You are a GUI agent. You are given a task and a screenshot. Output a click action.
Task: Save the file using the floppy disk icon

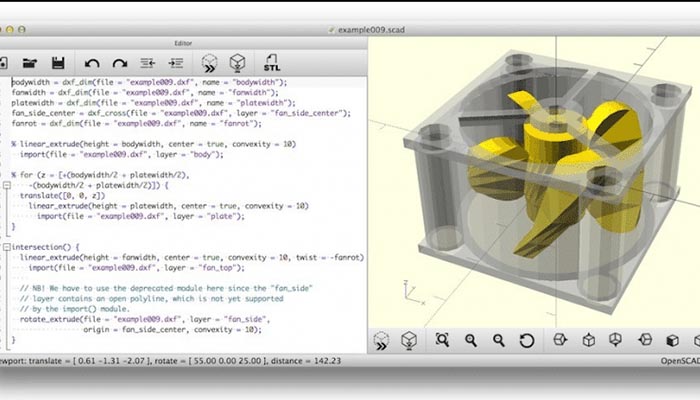point(58,62)
